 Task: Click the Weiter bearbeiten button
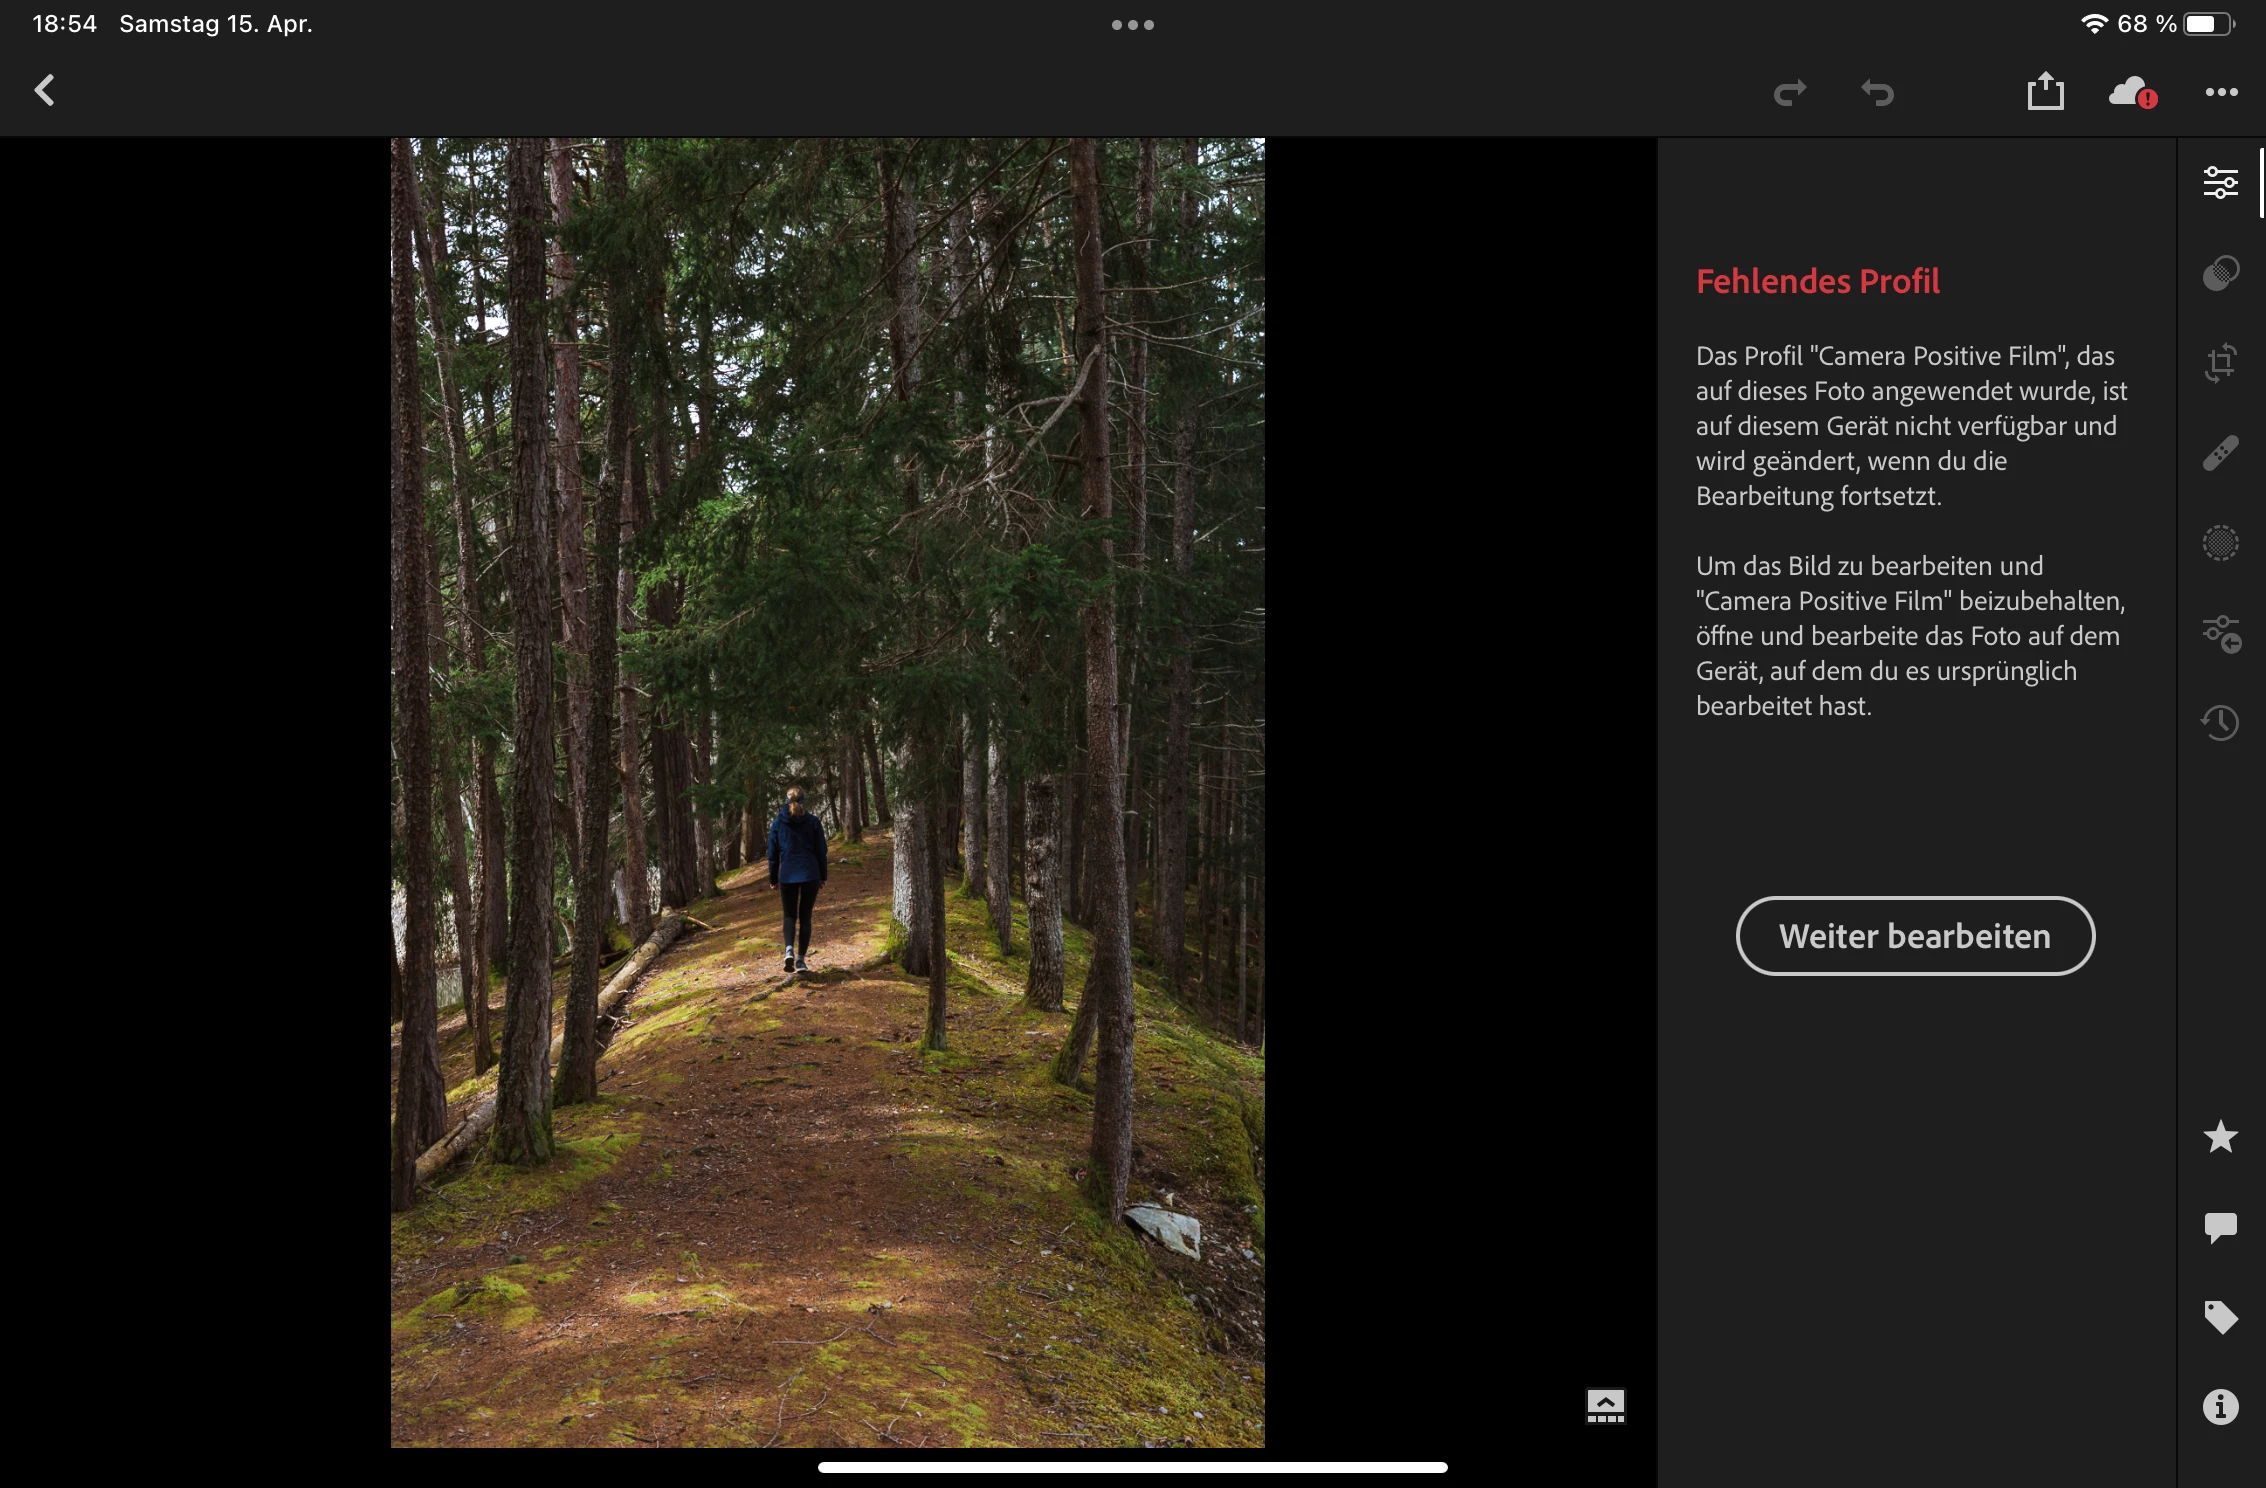click(1915, 936)
